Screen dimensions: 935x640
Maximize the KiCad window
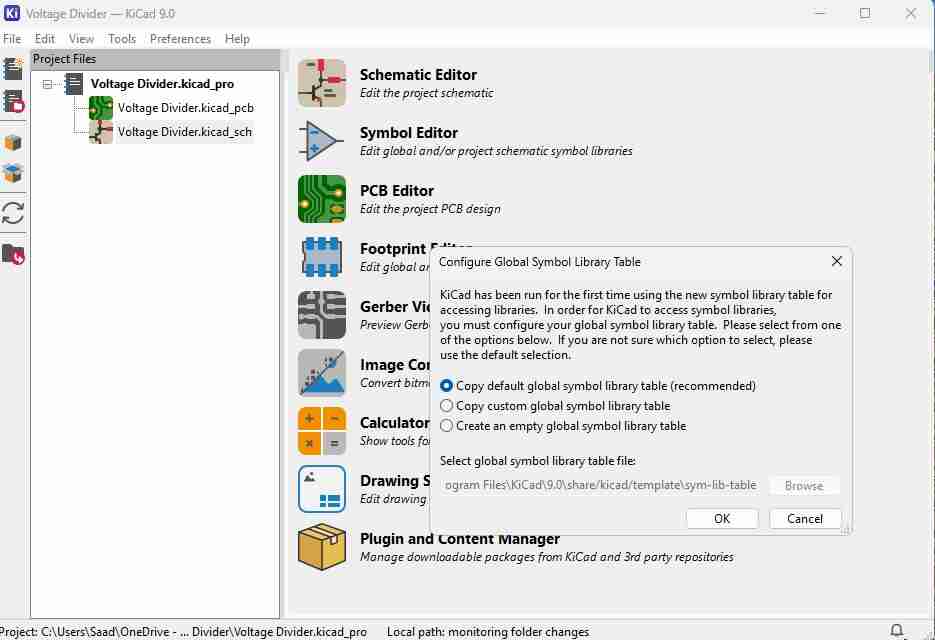(865, 13)
